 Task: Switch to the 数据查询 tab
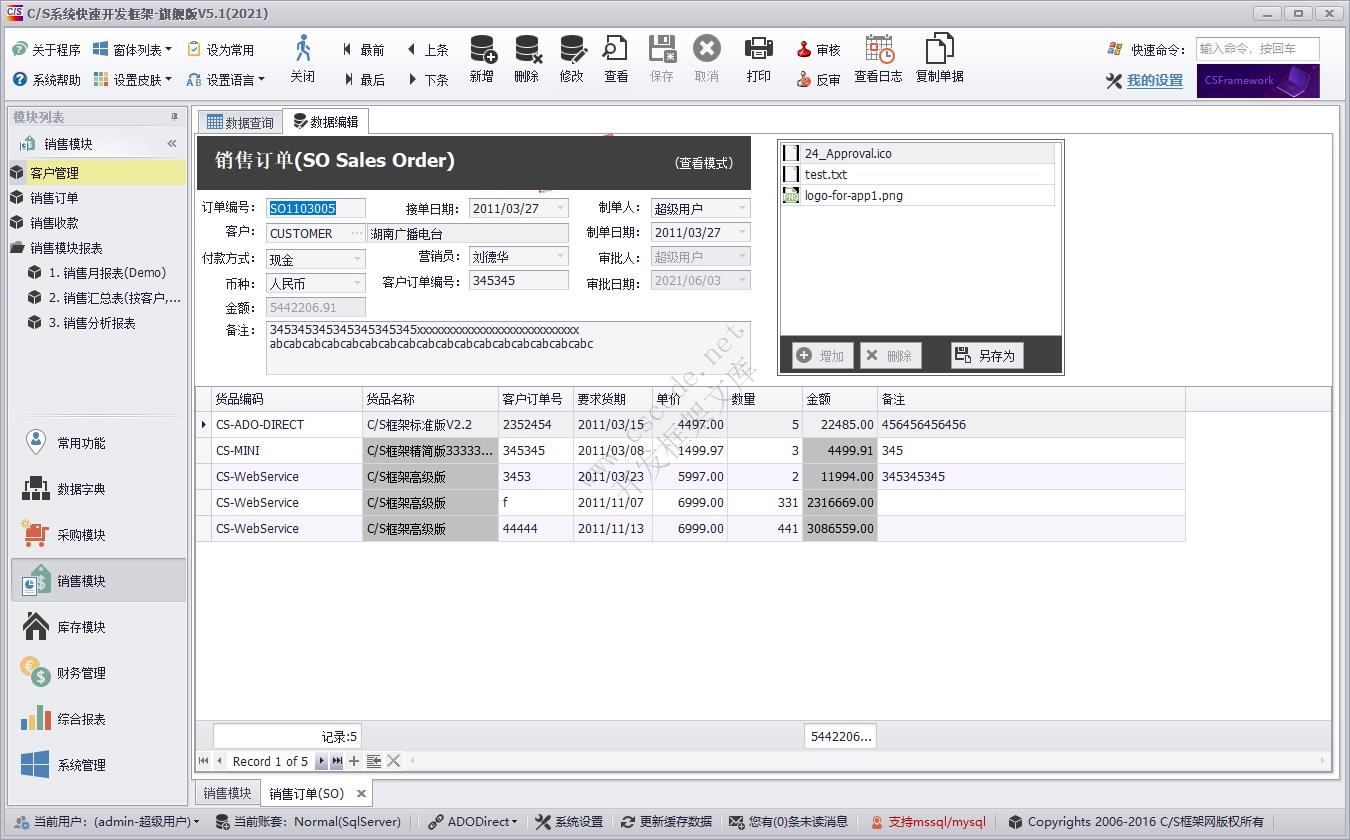[x=240, y=123]
